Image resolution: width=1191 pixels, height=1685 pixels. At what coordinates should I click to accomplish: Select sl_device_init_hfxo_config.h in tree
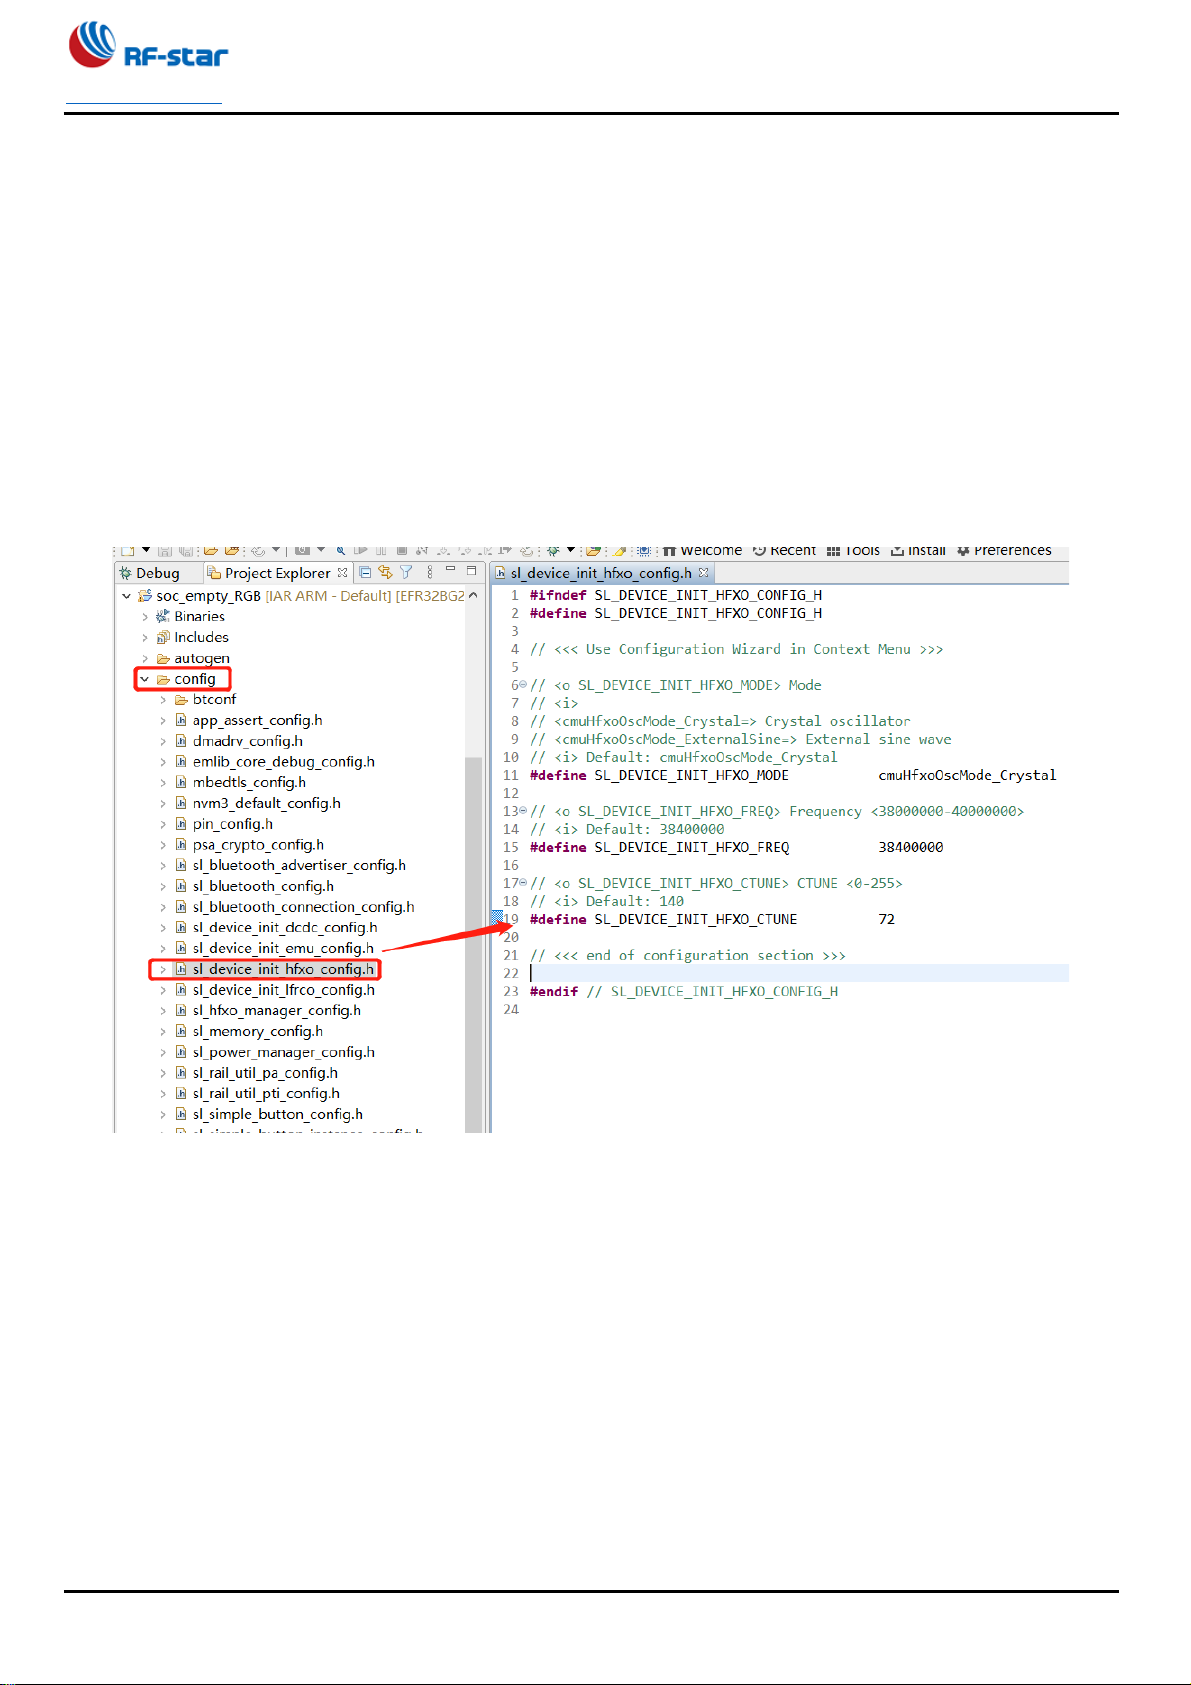click(x=283, y=969)
